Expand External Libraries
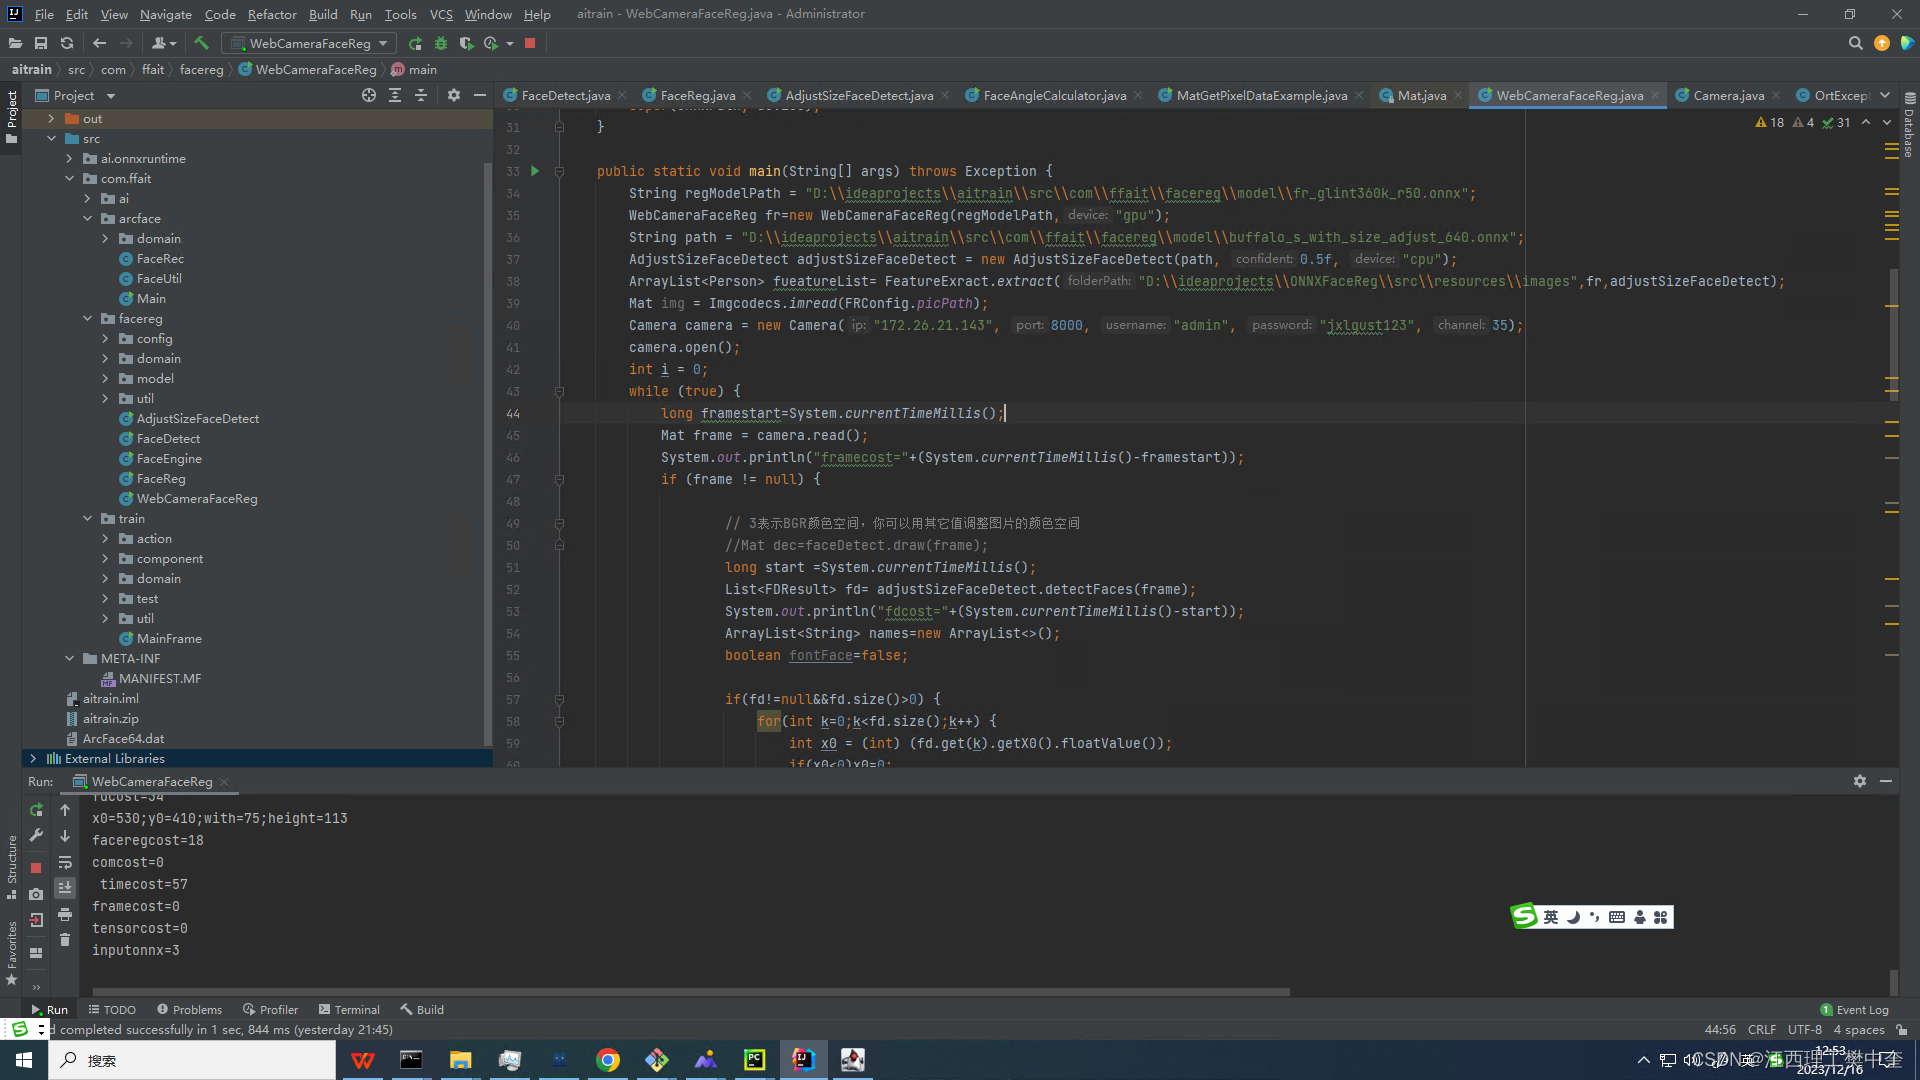 pyautogui.click(x=33, y=758)
